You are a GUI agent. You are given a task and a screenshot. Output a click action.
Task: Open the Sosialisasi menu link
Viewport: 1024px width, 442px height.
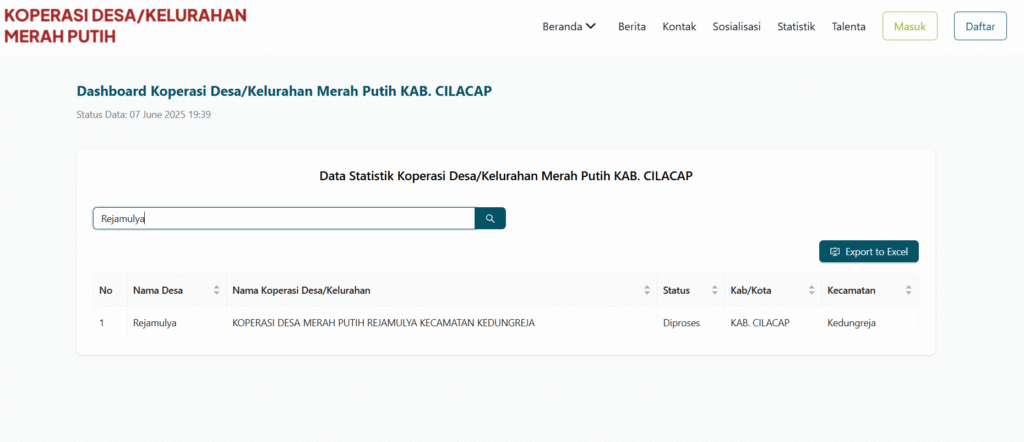click(737, 27)
